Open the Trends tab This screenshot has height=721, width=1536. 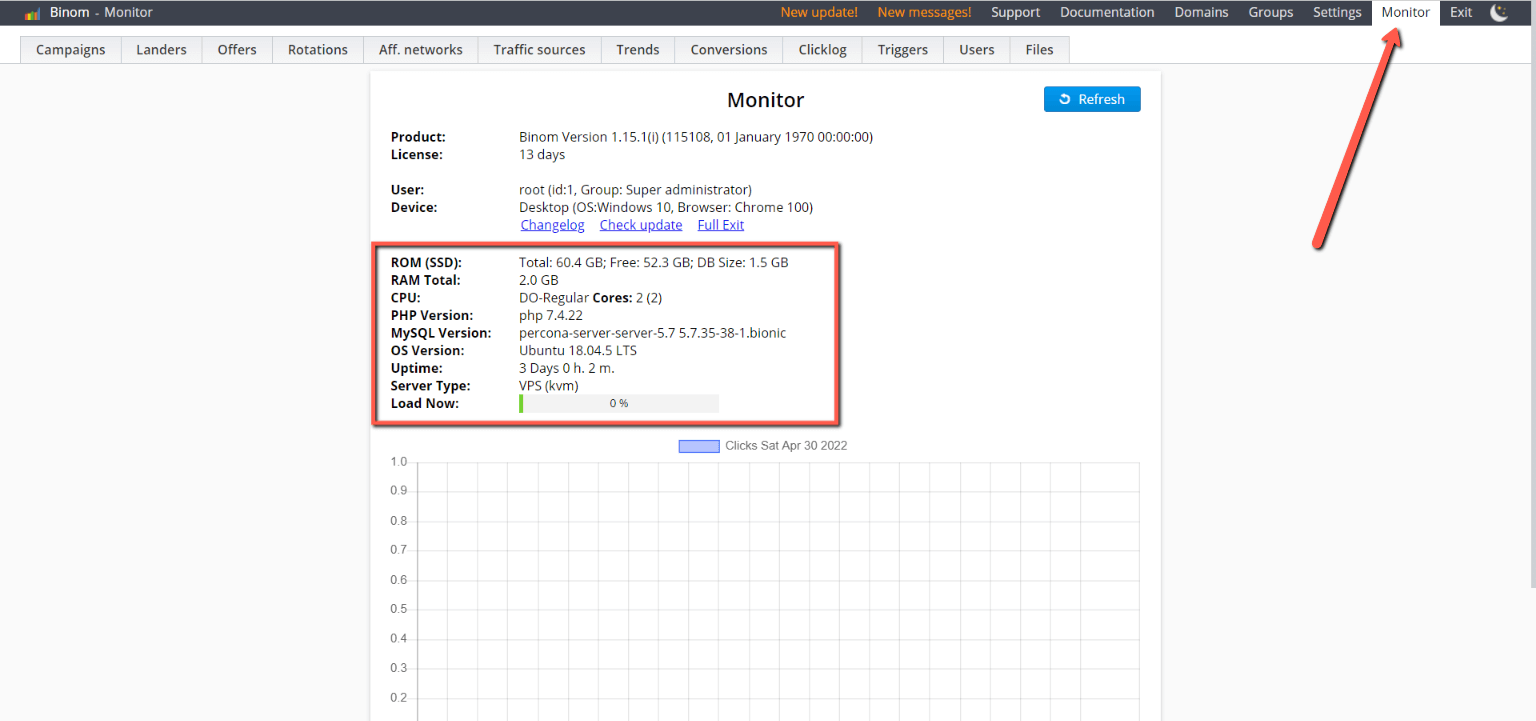638,49
